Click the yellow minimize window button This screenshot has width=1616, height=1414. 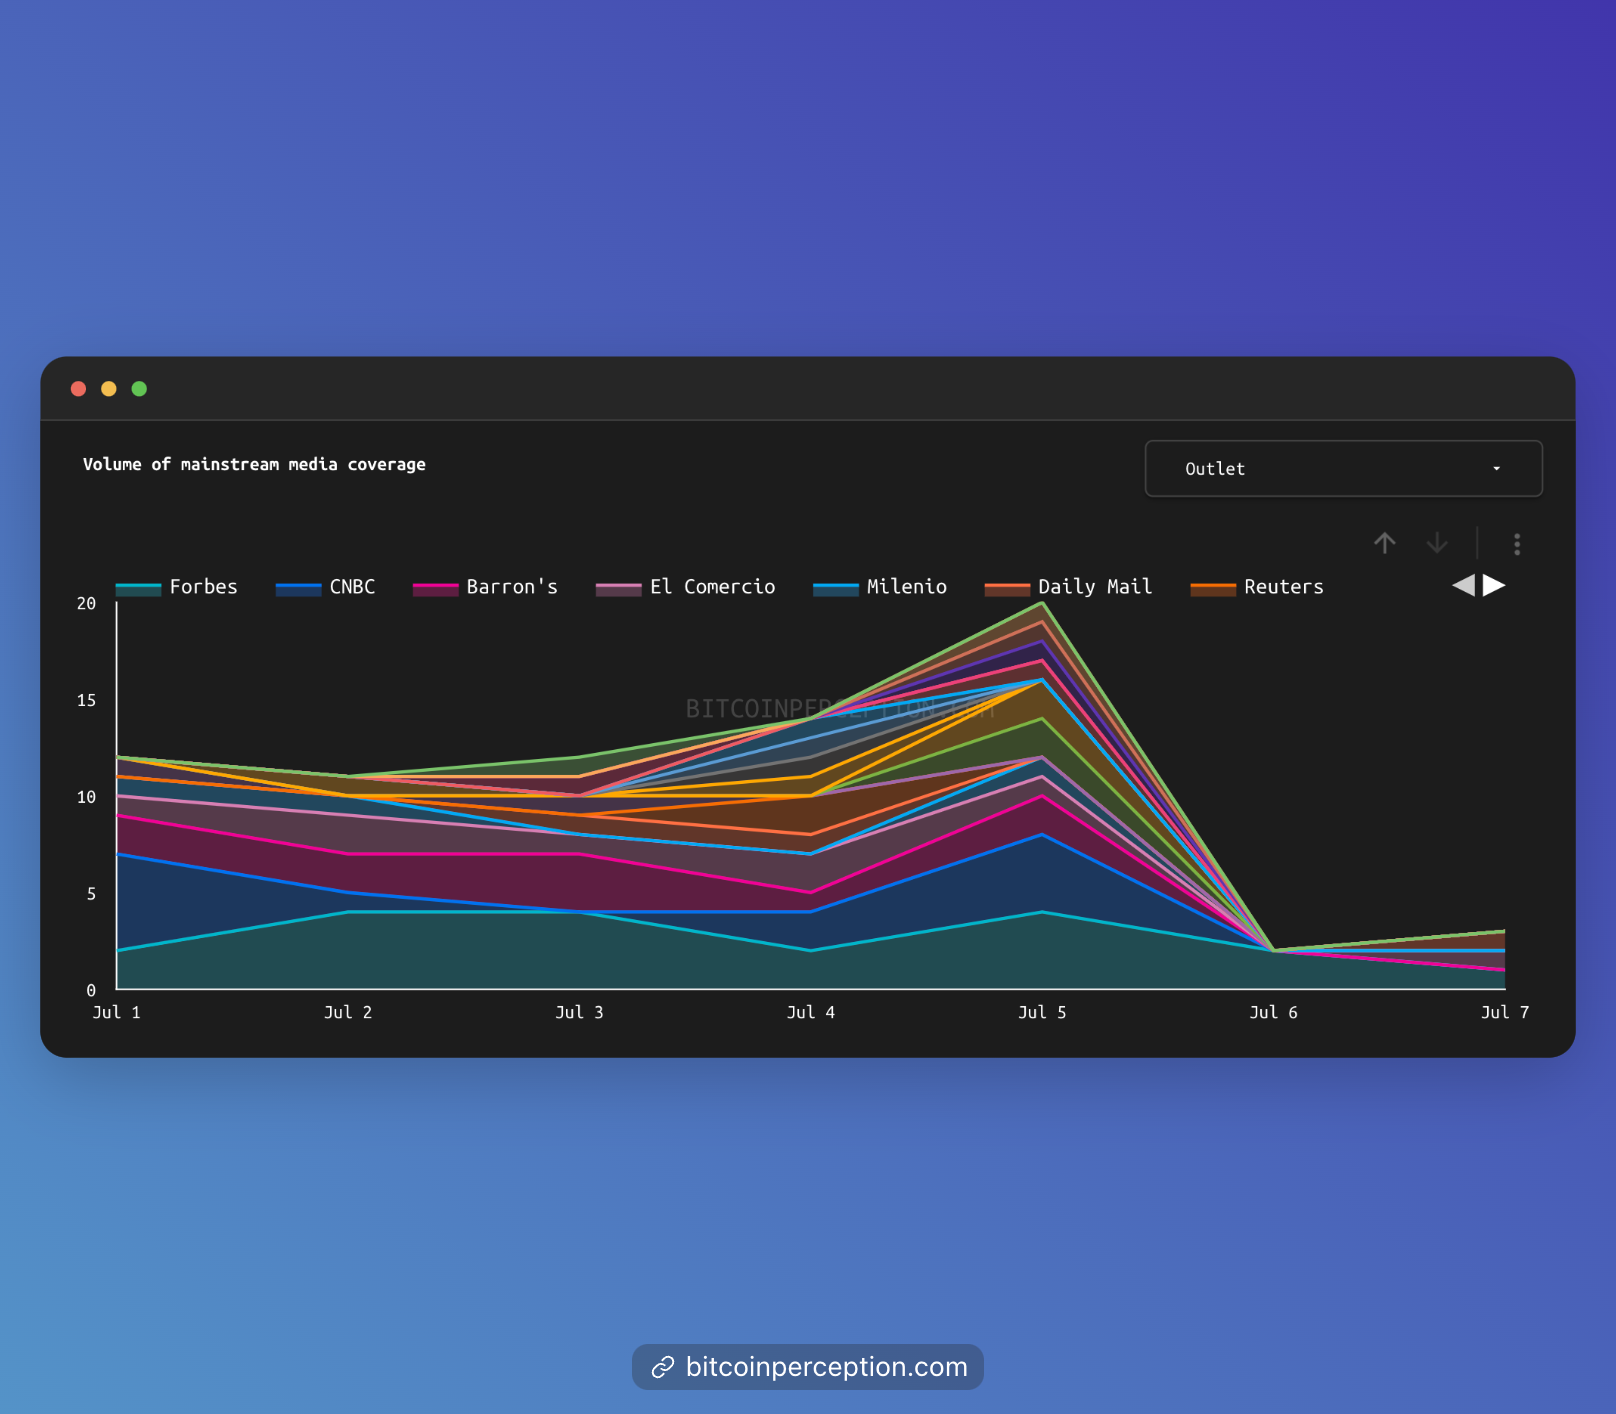click(x=109, y=389)
